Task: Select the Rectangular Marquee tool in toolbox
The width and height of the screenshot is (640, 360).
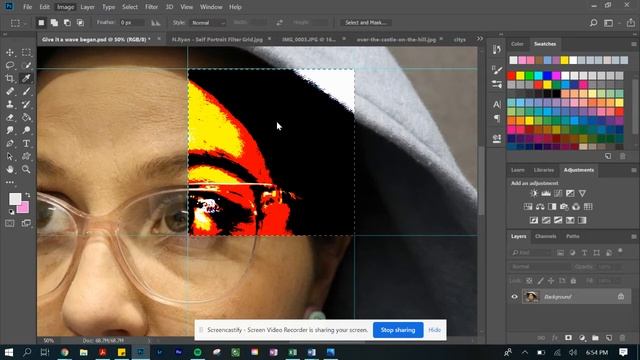Action: [26, 53]
